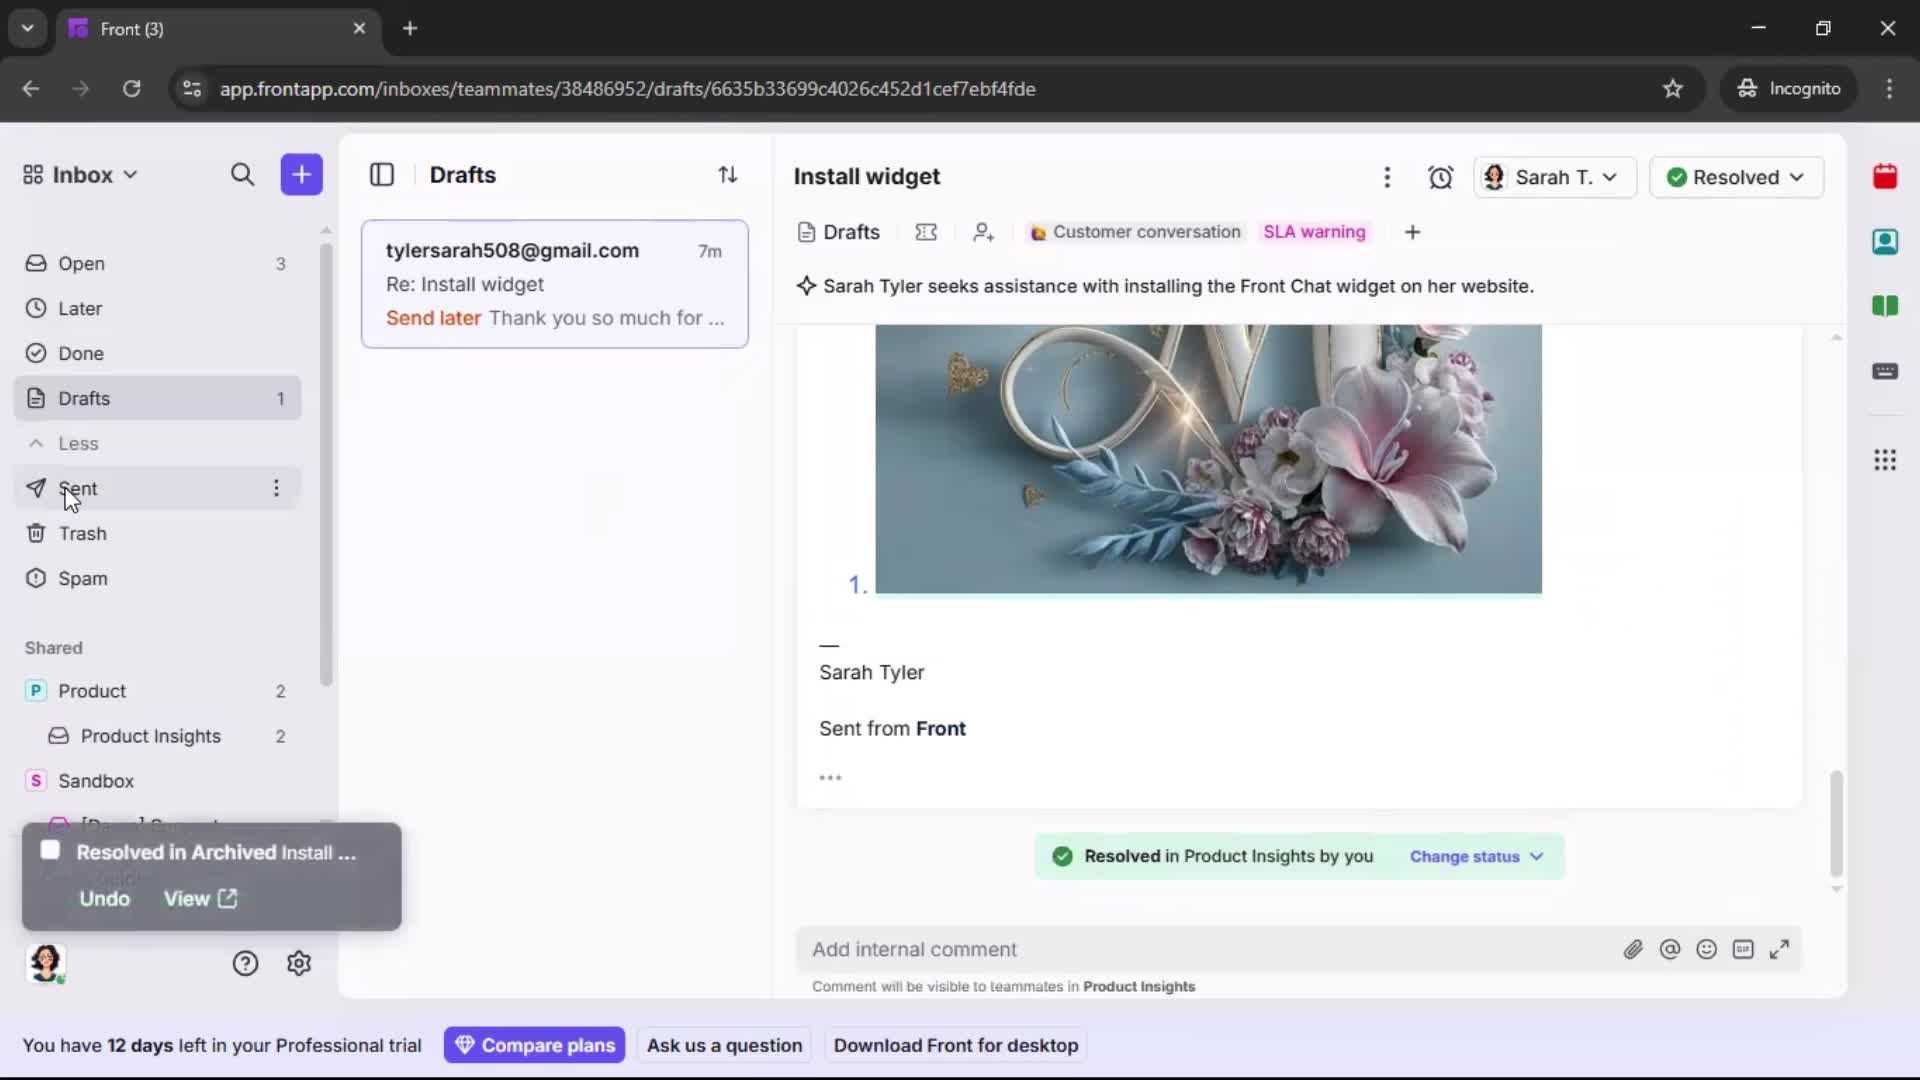The height and width of the screenshot is (1080, 1920).
Task: Open the Resolved status dropdown
Action: coord(1737,177)
